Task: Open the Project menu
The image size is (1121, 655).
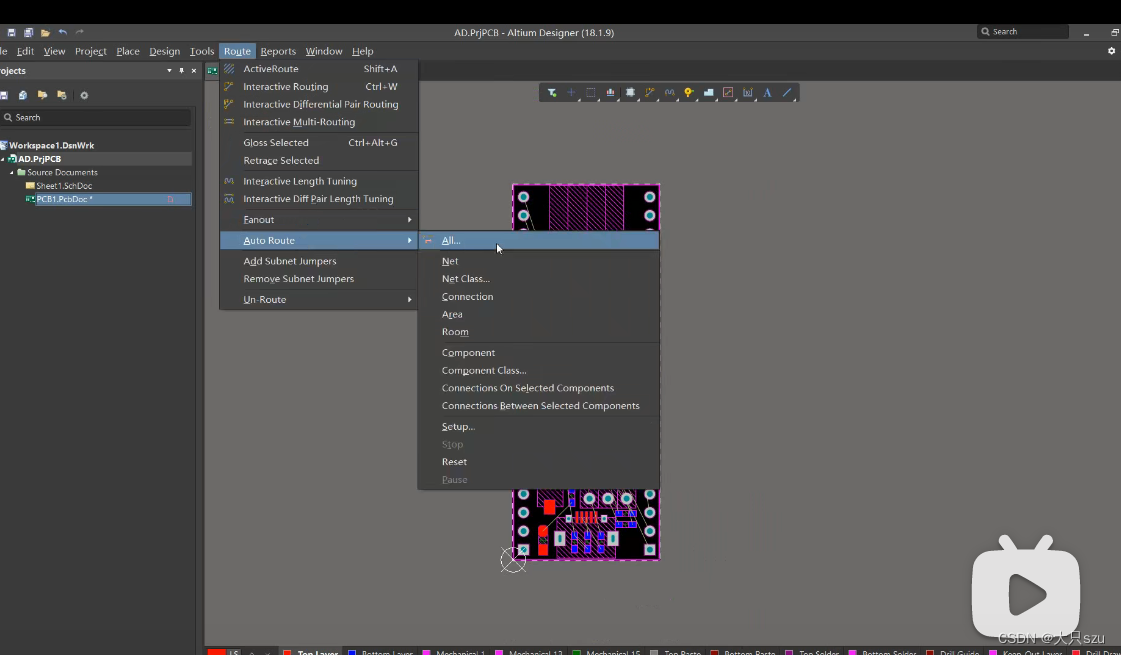Action: coord(91,51)
